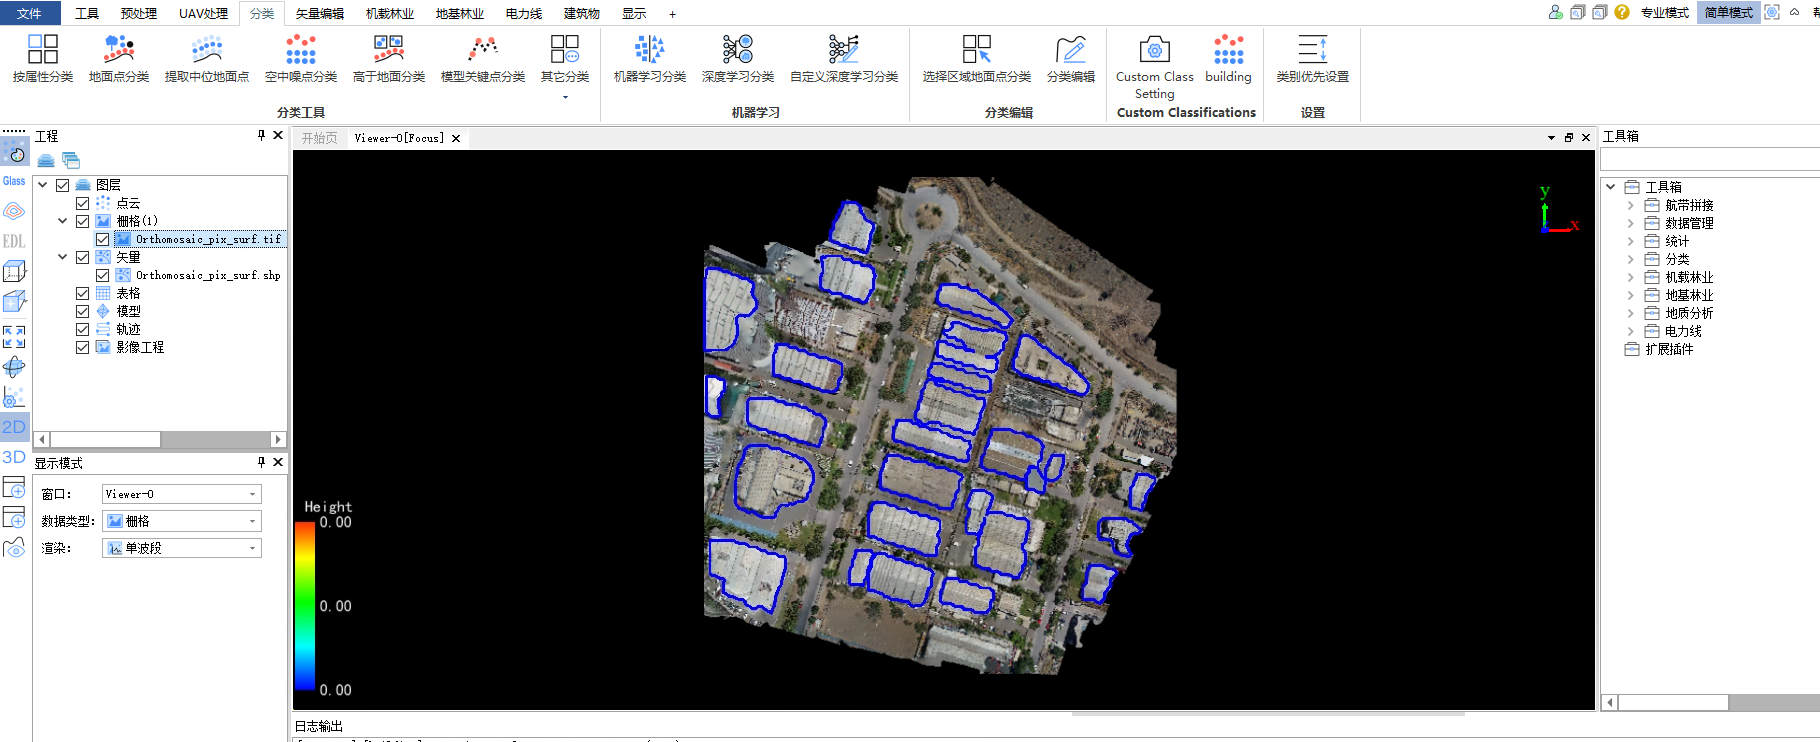The height and width of the screenshot is (742, 1820).
Task: Uncheck the 轨迹 checkbox
Action: coord(83,329)
